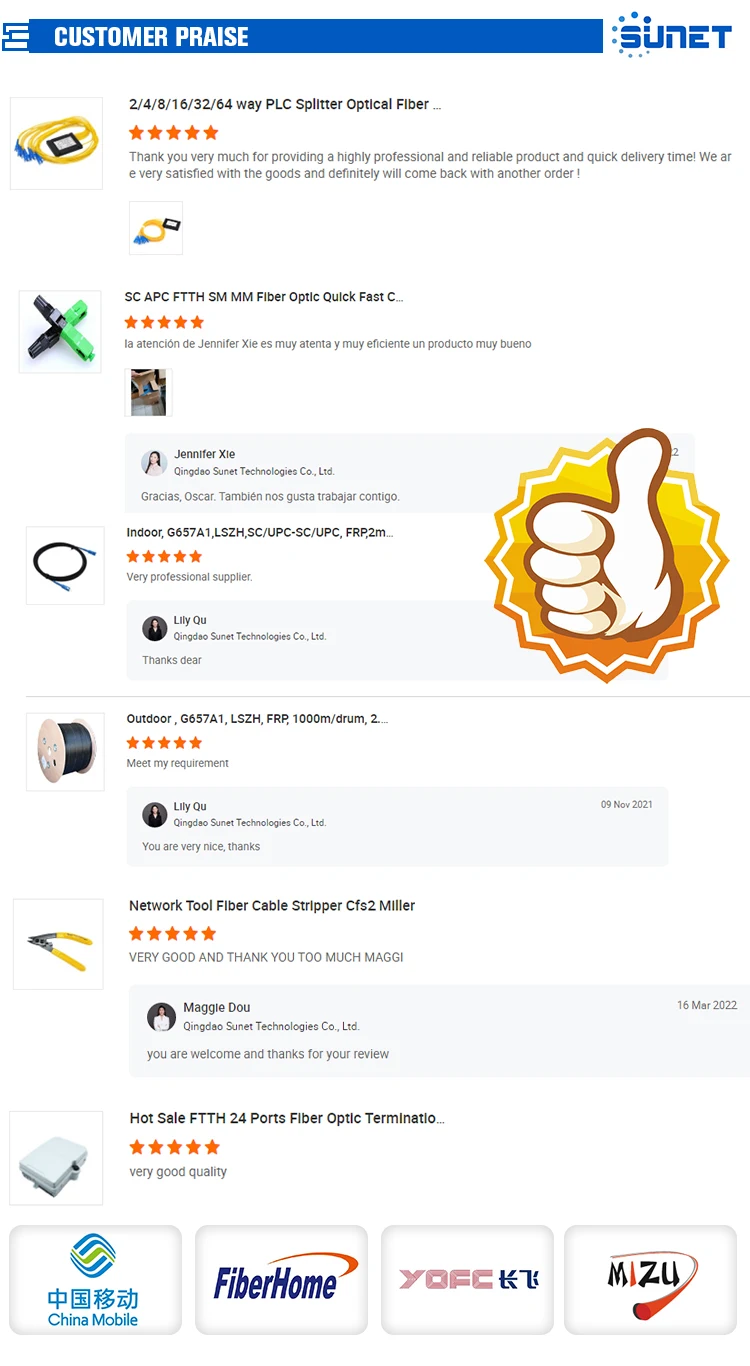
Task: Click Maggie Dou's avatar
Action: point(161,1016)
